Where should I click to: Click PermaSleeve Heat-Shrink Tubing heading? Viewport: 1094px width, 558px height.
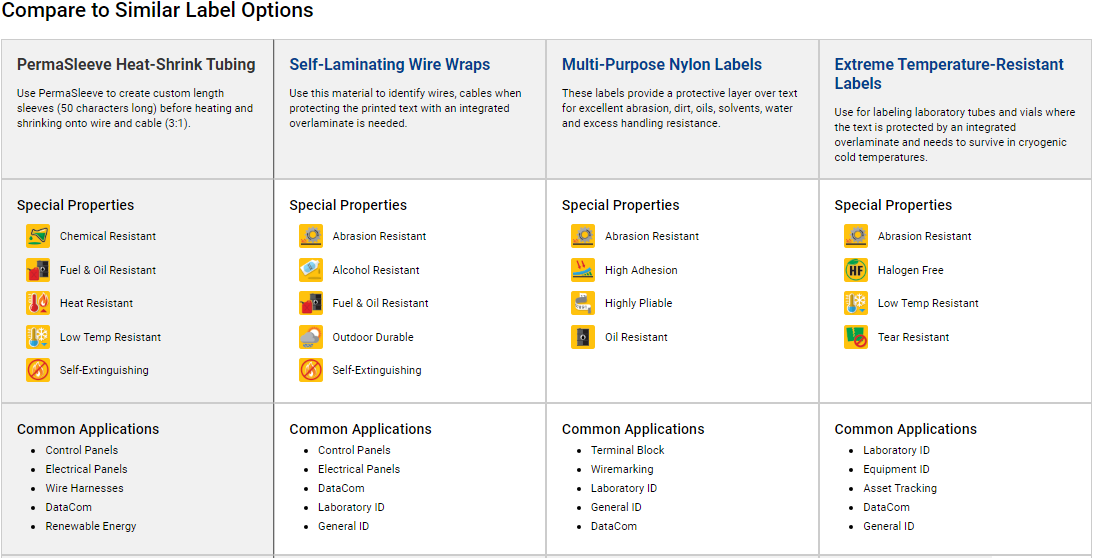click(x=136, y=65)
